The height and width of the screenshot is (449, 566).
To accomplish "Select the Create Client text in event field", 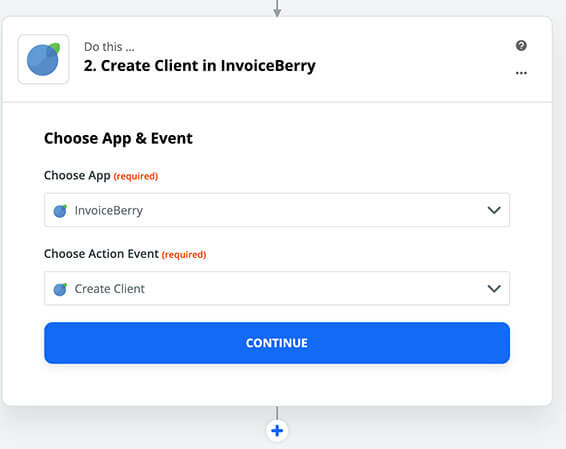I will 109,289.
